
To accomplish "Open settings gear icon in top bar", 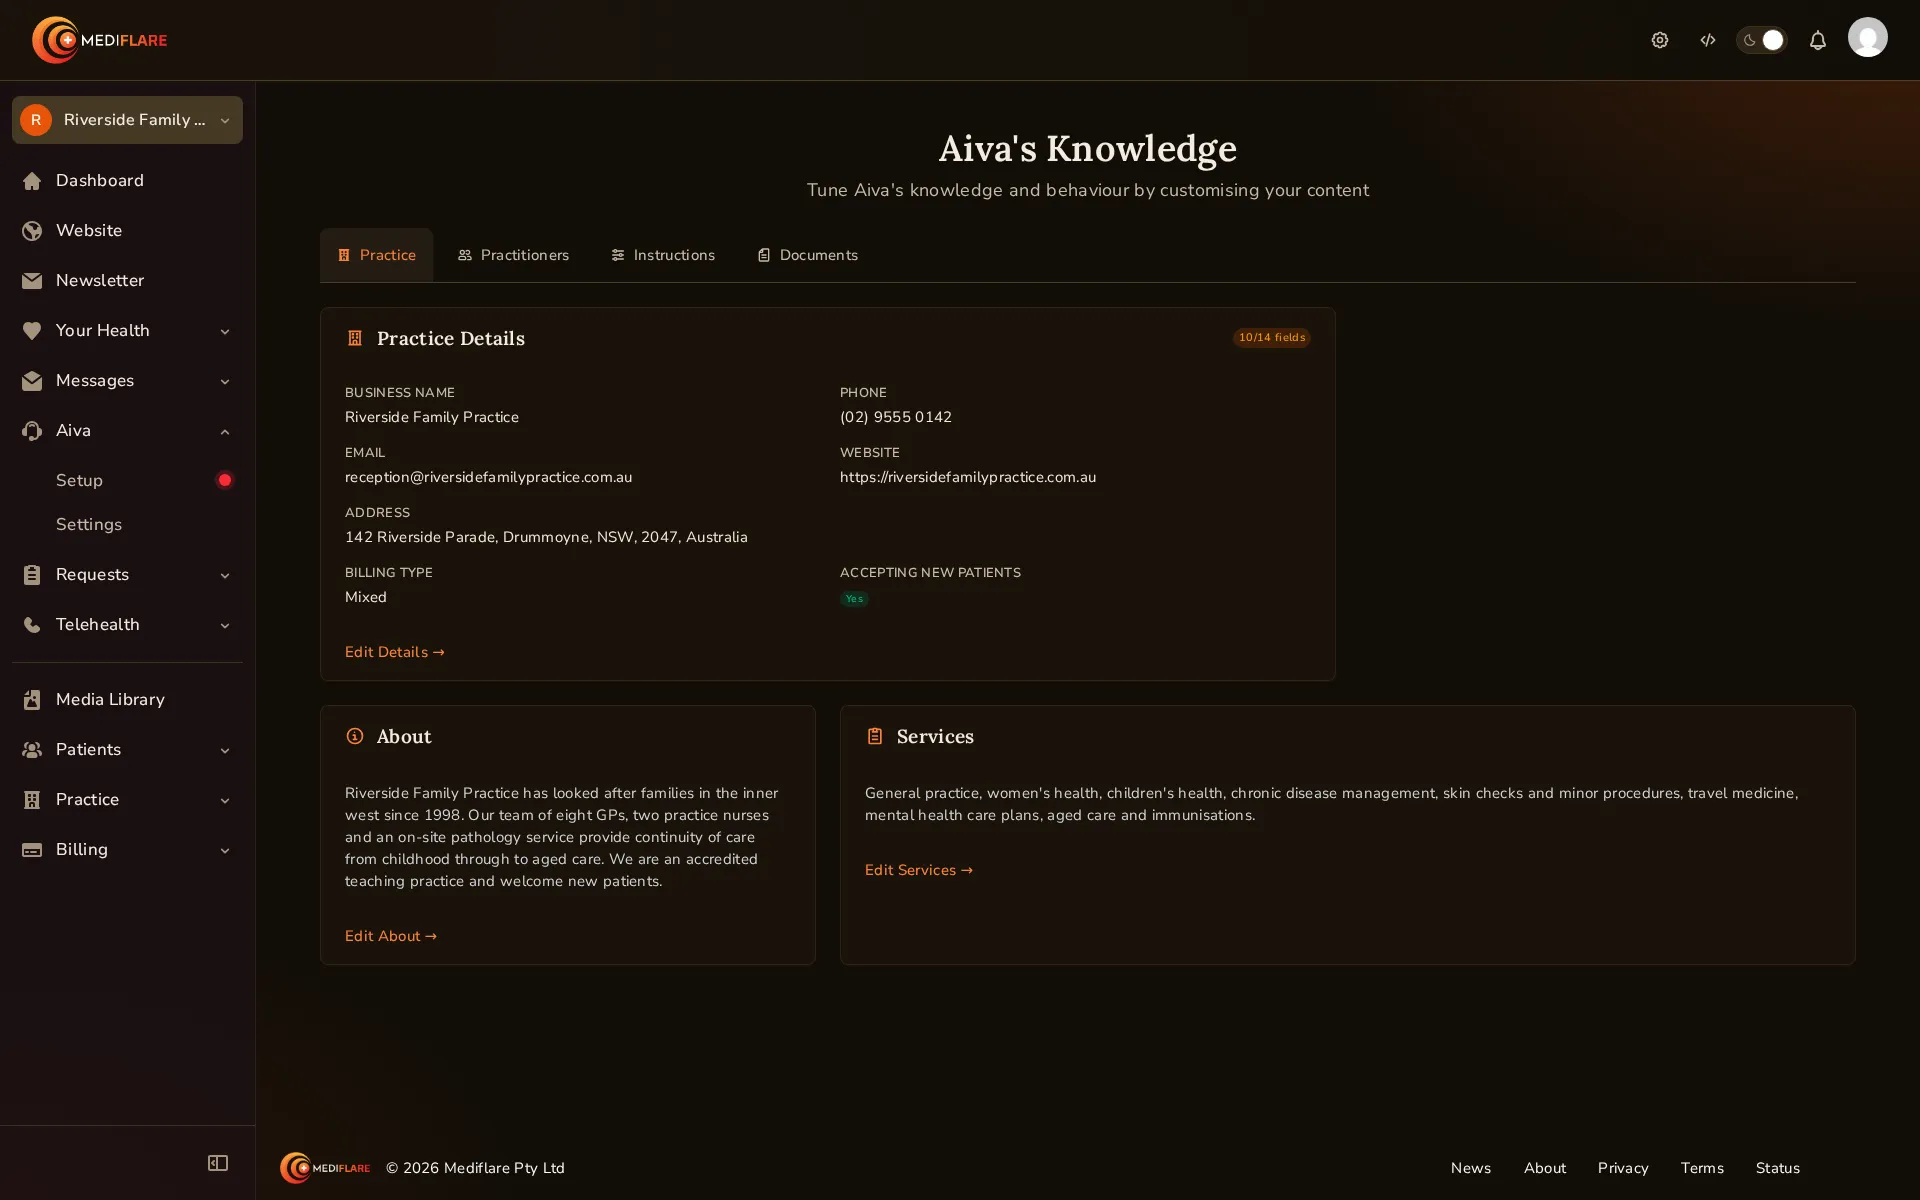I will (x=1660, y=40).
